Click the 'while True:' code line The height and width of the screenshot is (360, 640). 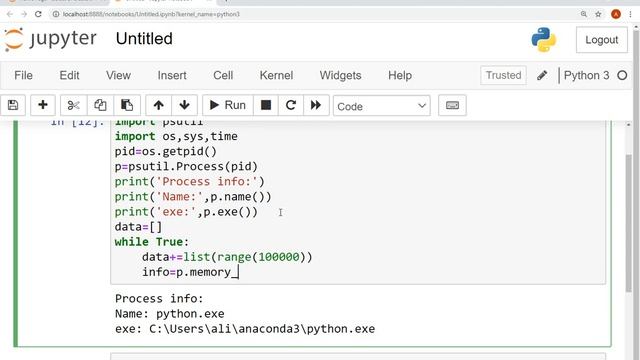152,242
